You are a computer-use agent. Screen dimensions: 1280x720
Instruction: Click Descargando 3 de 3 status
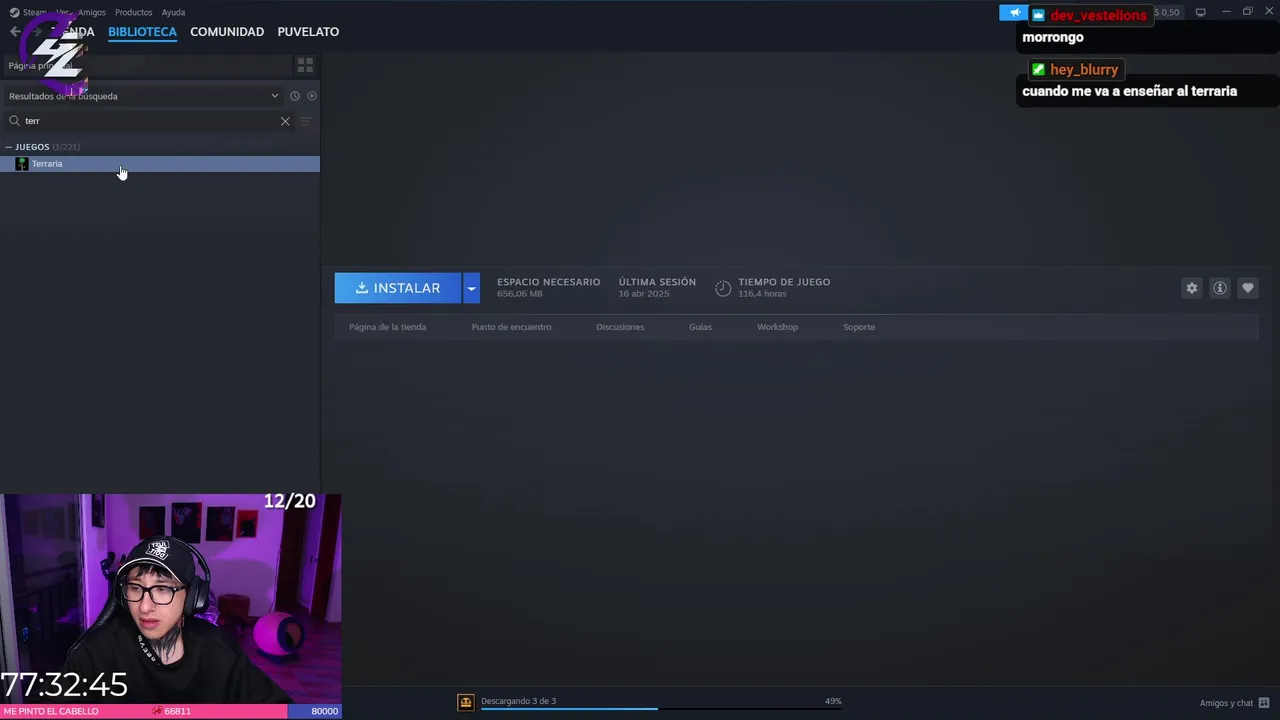pyautogui.click(x=518, y=701)
